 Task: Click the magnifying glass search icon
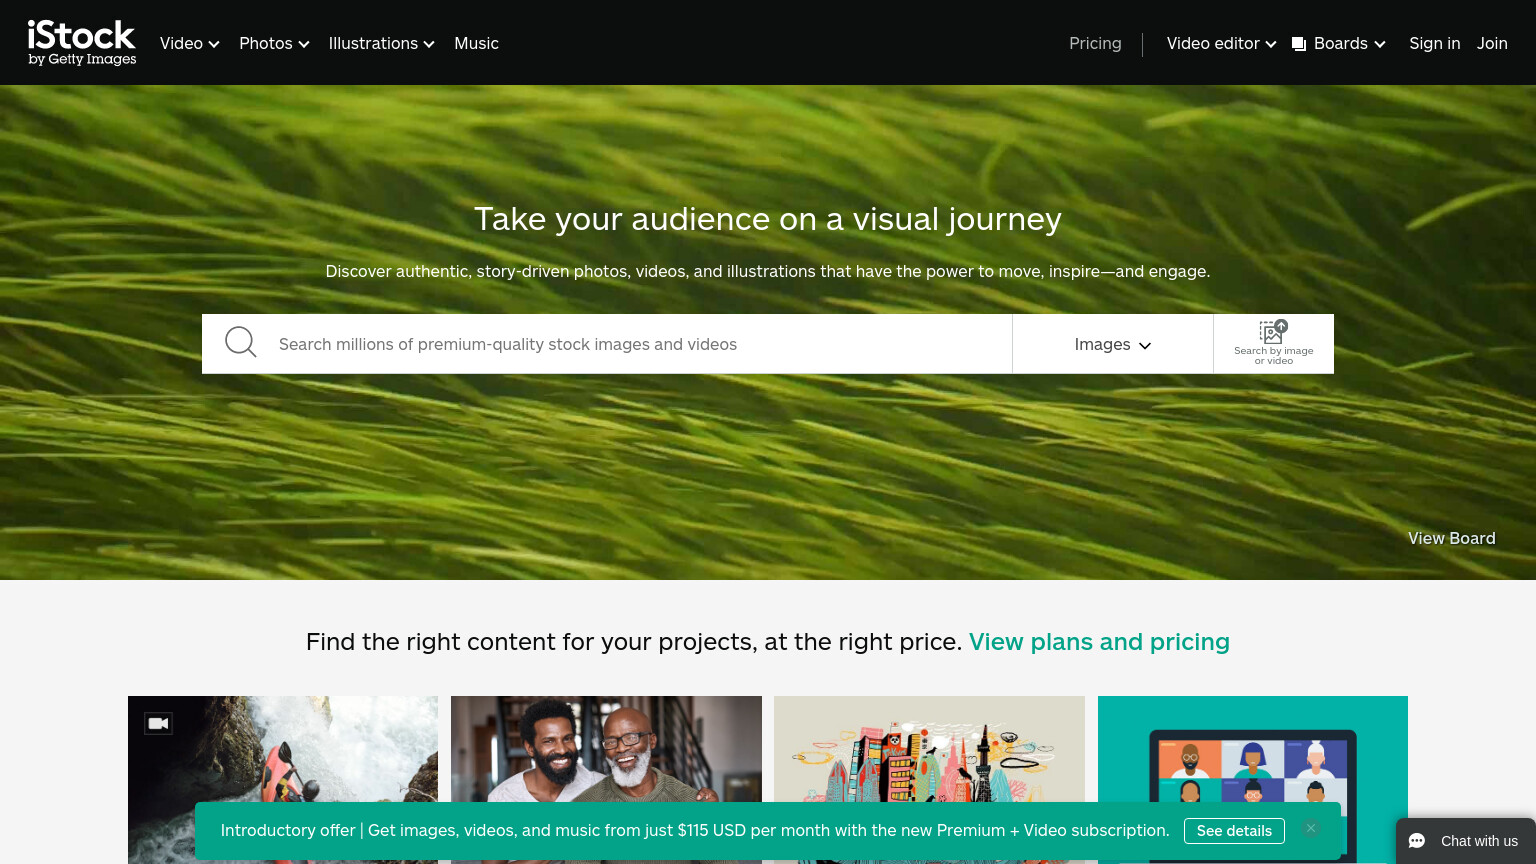click(240, 343)
